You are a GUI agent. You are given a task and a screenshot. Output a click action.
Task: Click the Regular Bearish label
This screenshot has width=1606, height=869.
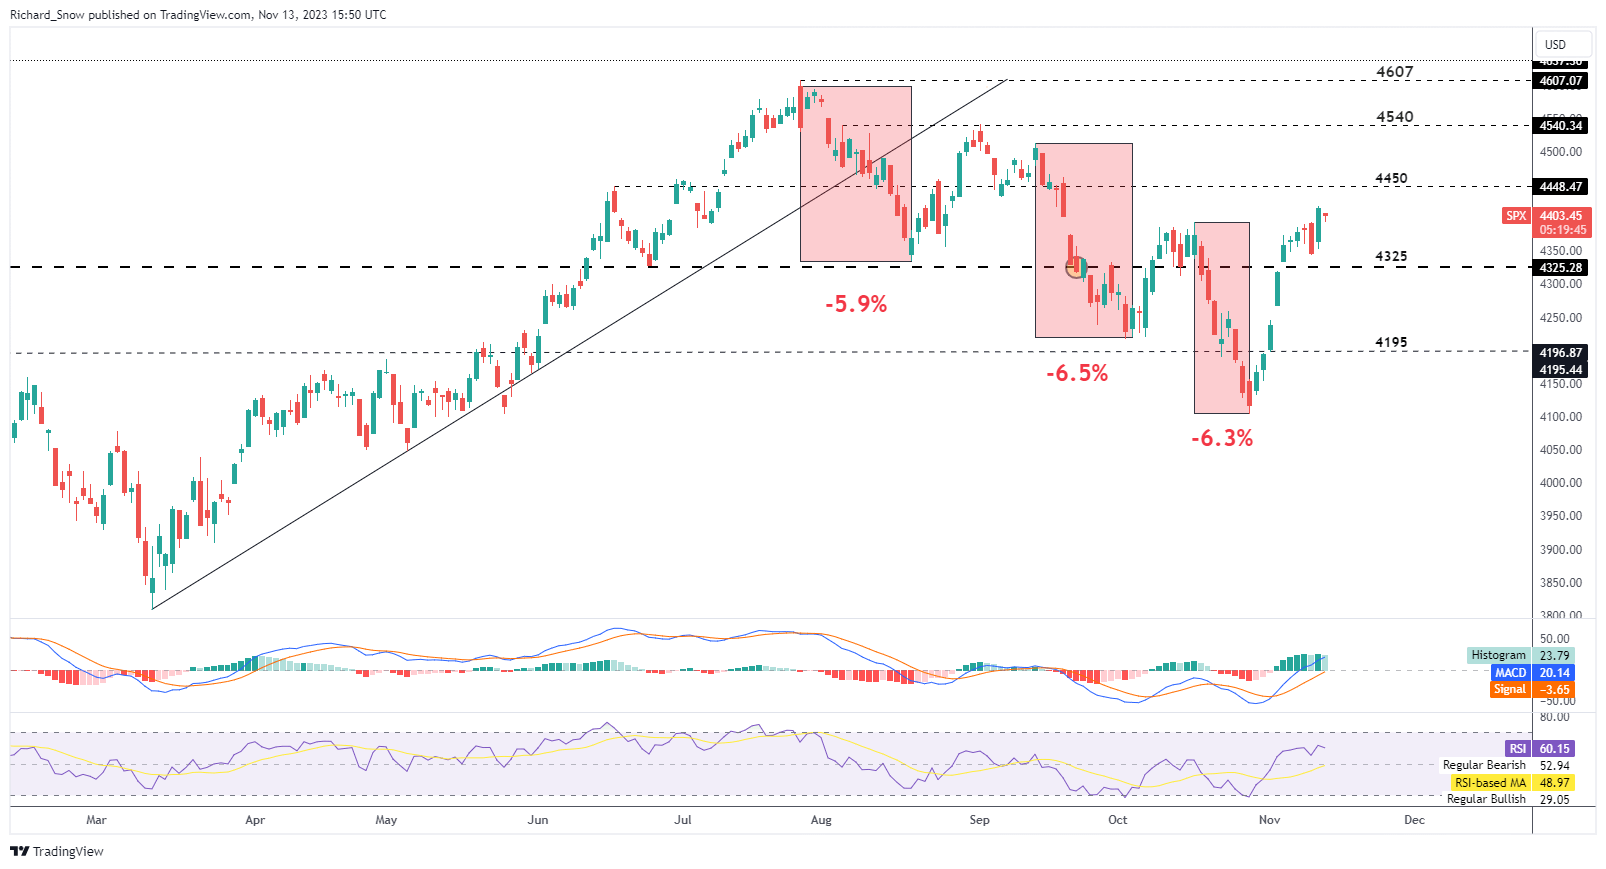(x=1484, y=765)
